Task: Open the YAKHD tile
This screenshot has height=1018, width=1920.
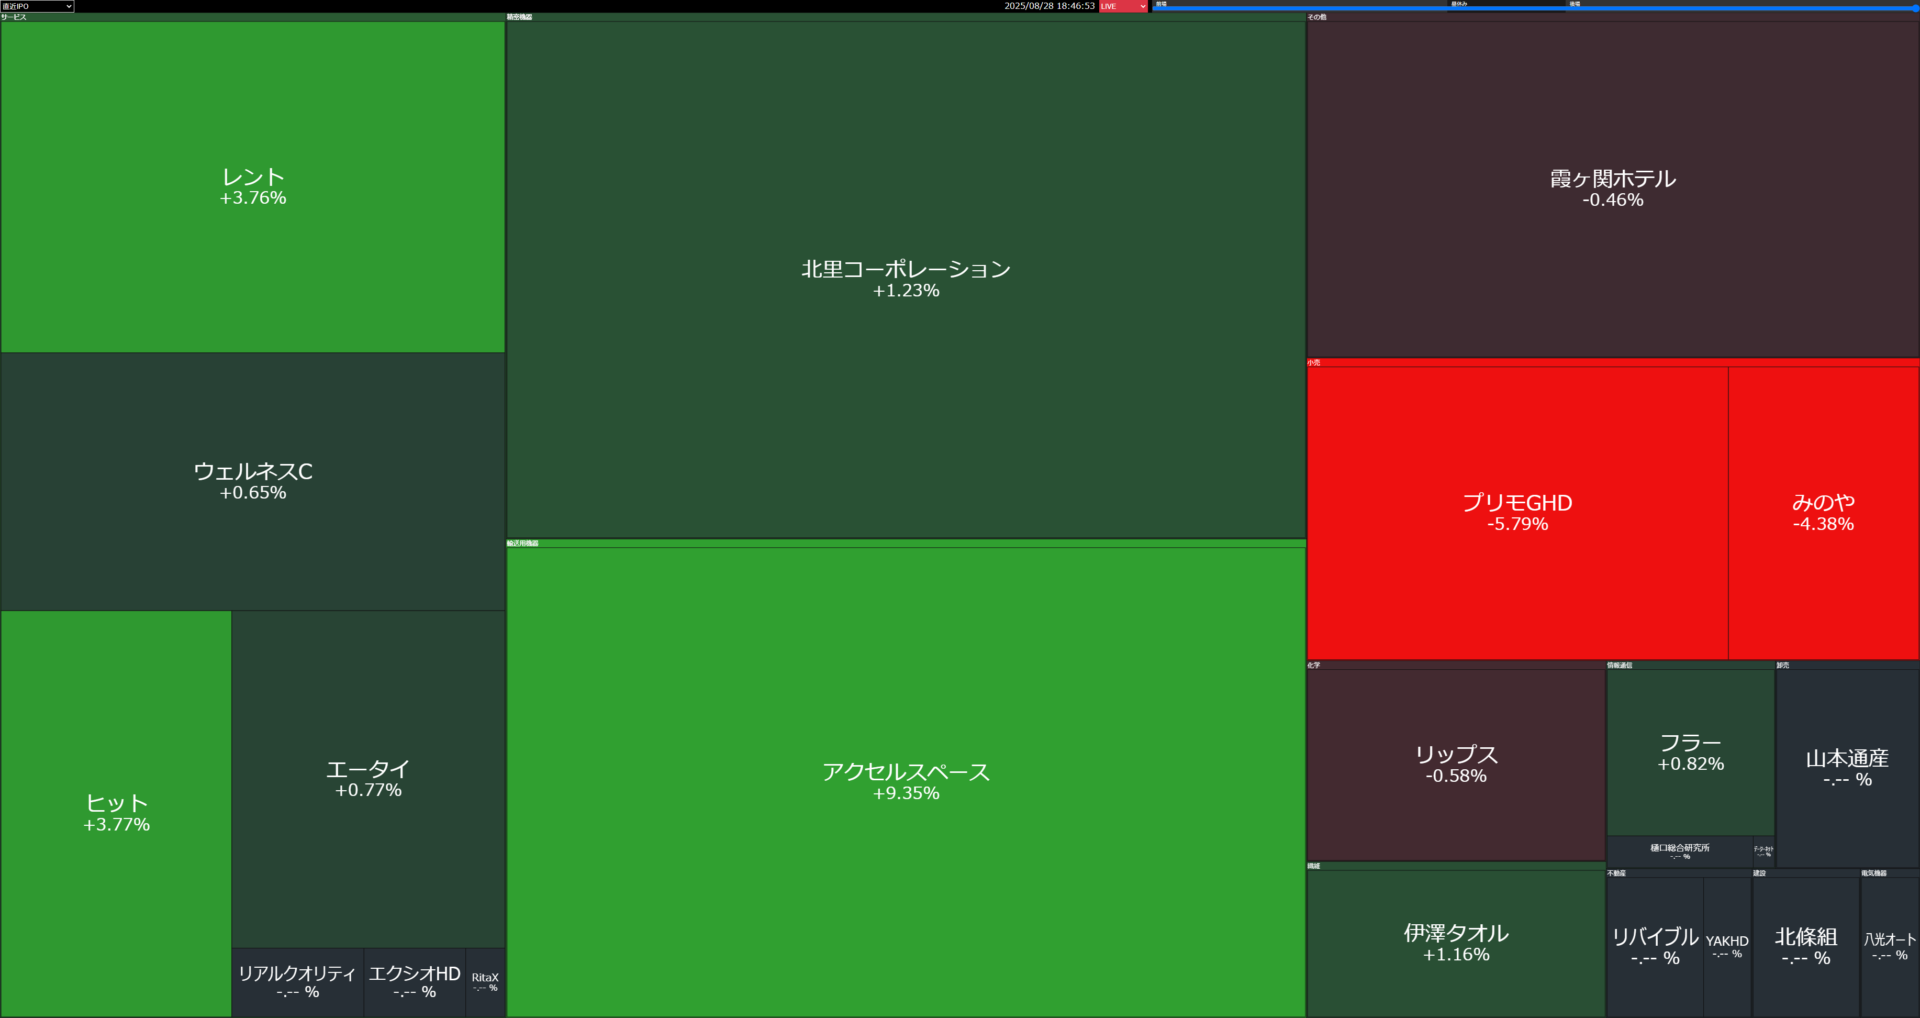Action: pos(1727,947)
